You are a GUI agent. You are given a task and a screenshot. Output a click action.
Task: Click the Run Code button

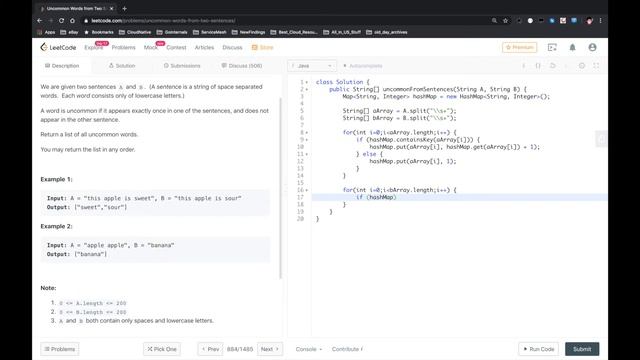[539, 349]
